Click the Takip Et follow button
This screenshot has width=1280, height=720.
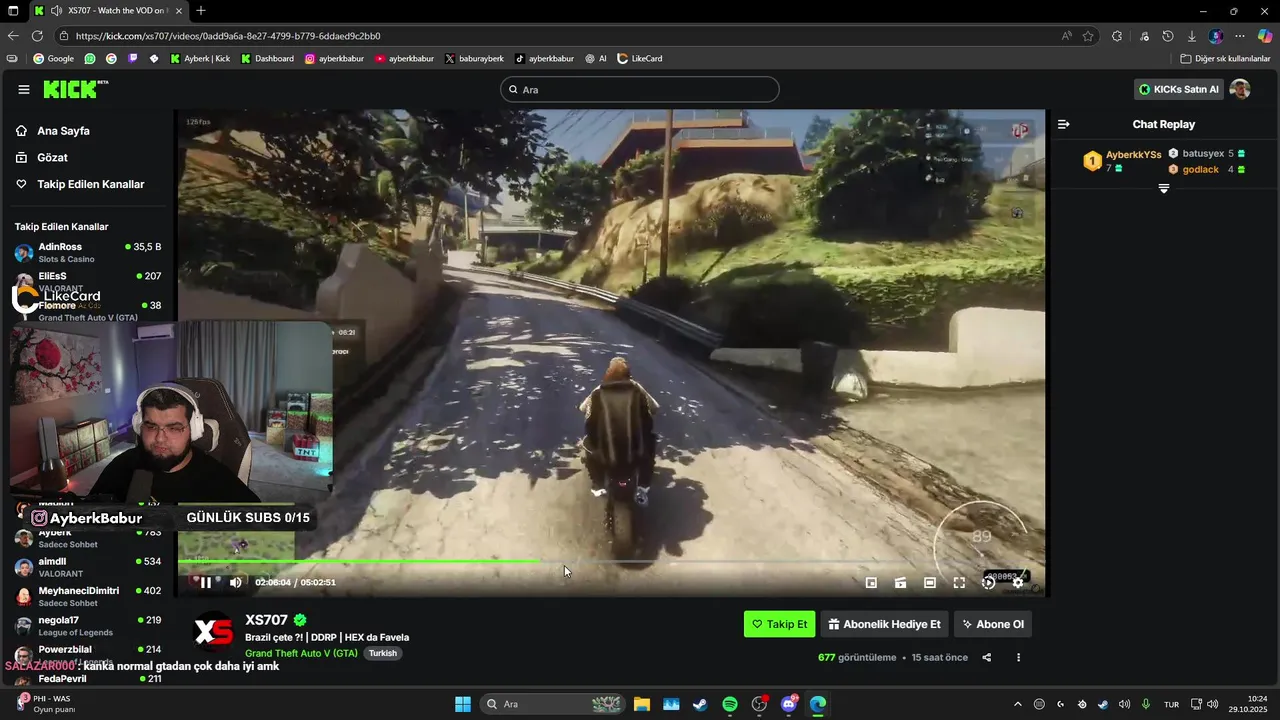tap(779, 624)
